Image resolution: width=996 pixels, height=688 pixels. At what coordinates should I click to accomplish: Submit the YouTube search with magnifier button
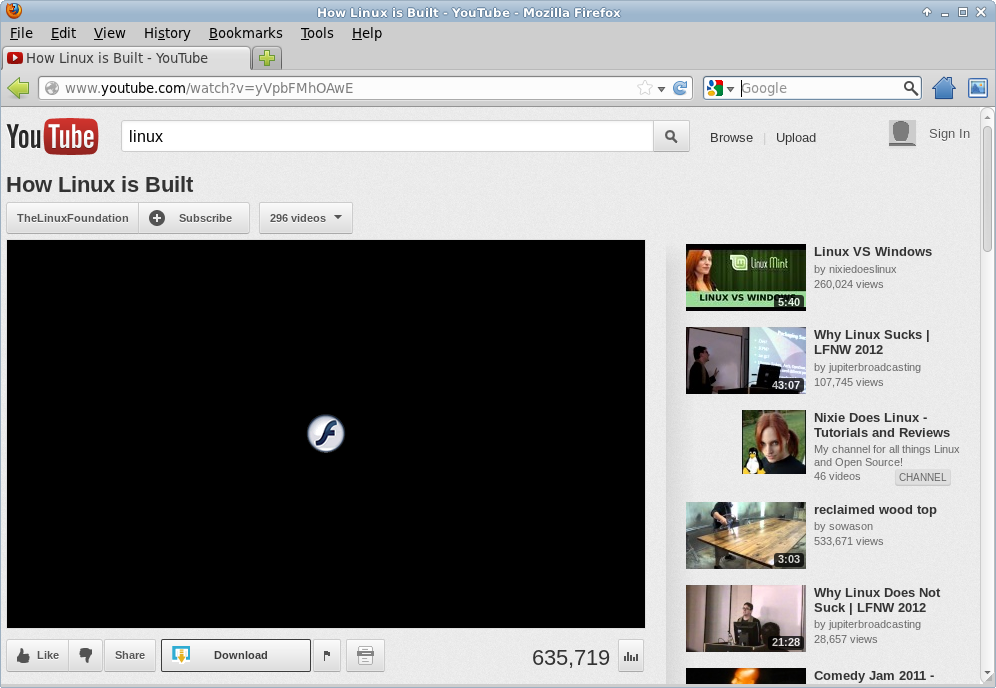[x=671, y=137]
